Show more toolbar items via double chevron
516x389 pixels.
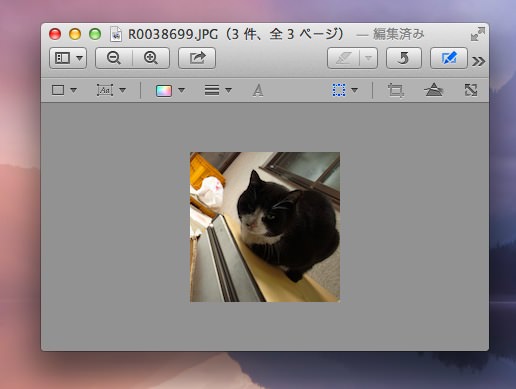478,61
